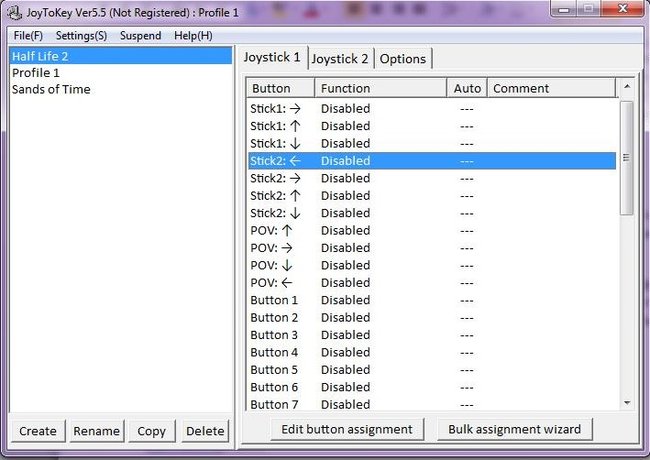650x460 pixels.
Task: Click the vertical scrollbar thumb of button list
Action: [626, 158]
